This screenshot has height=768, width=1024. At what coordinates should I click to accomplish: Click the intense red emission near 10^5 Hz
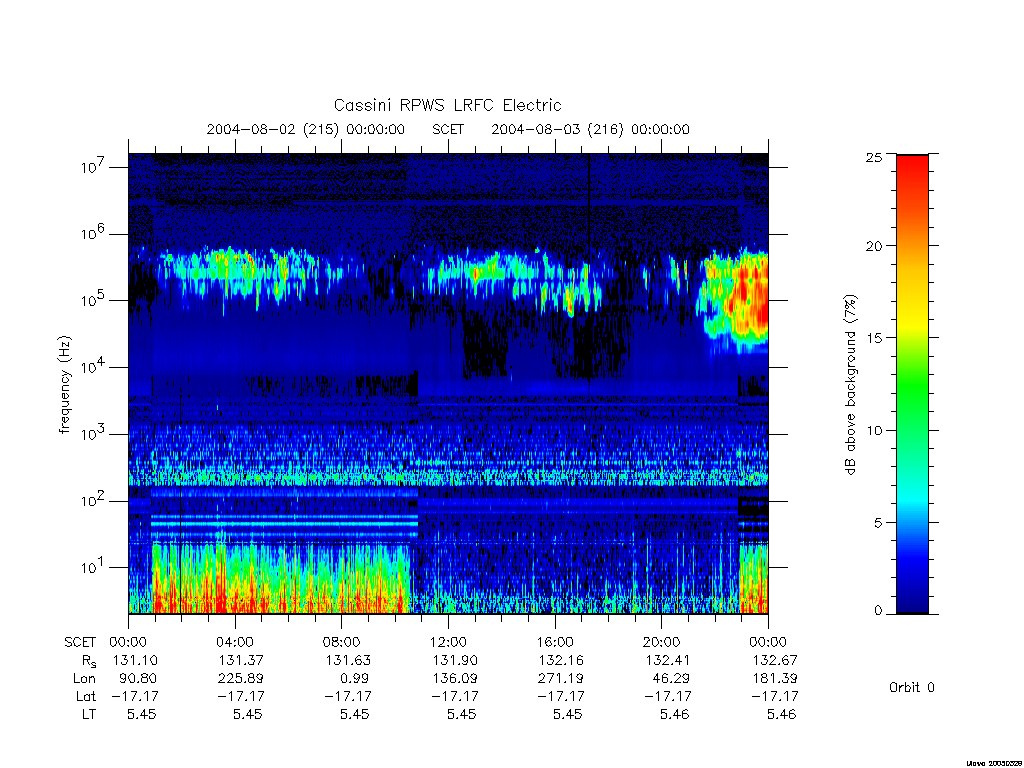[x=751, y=297]
